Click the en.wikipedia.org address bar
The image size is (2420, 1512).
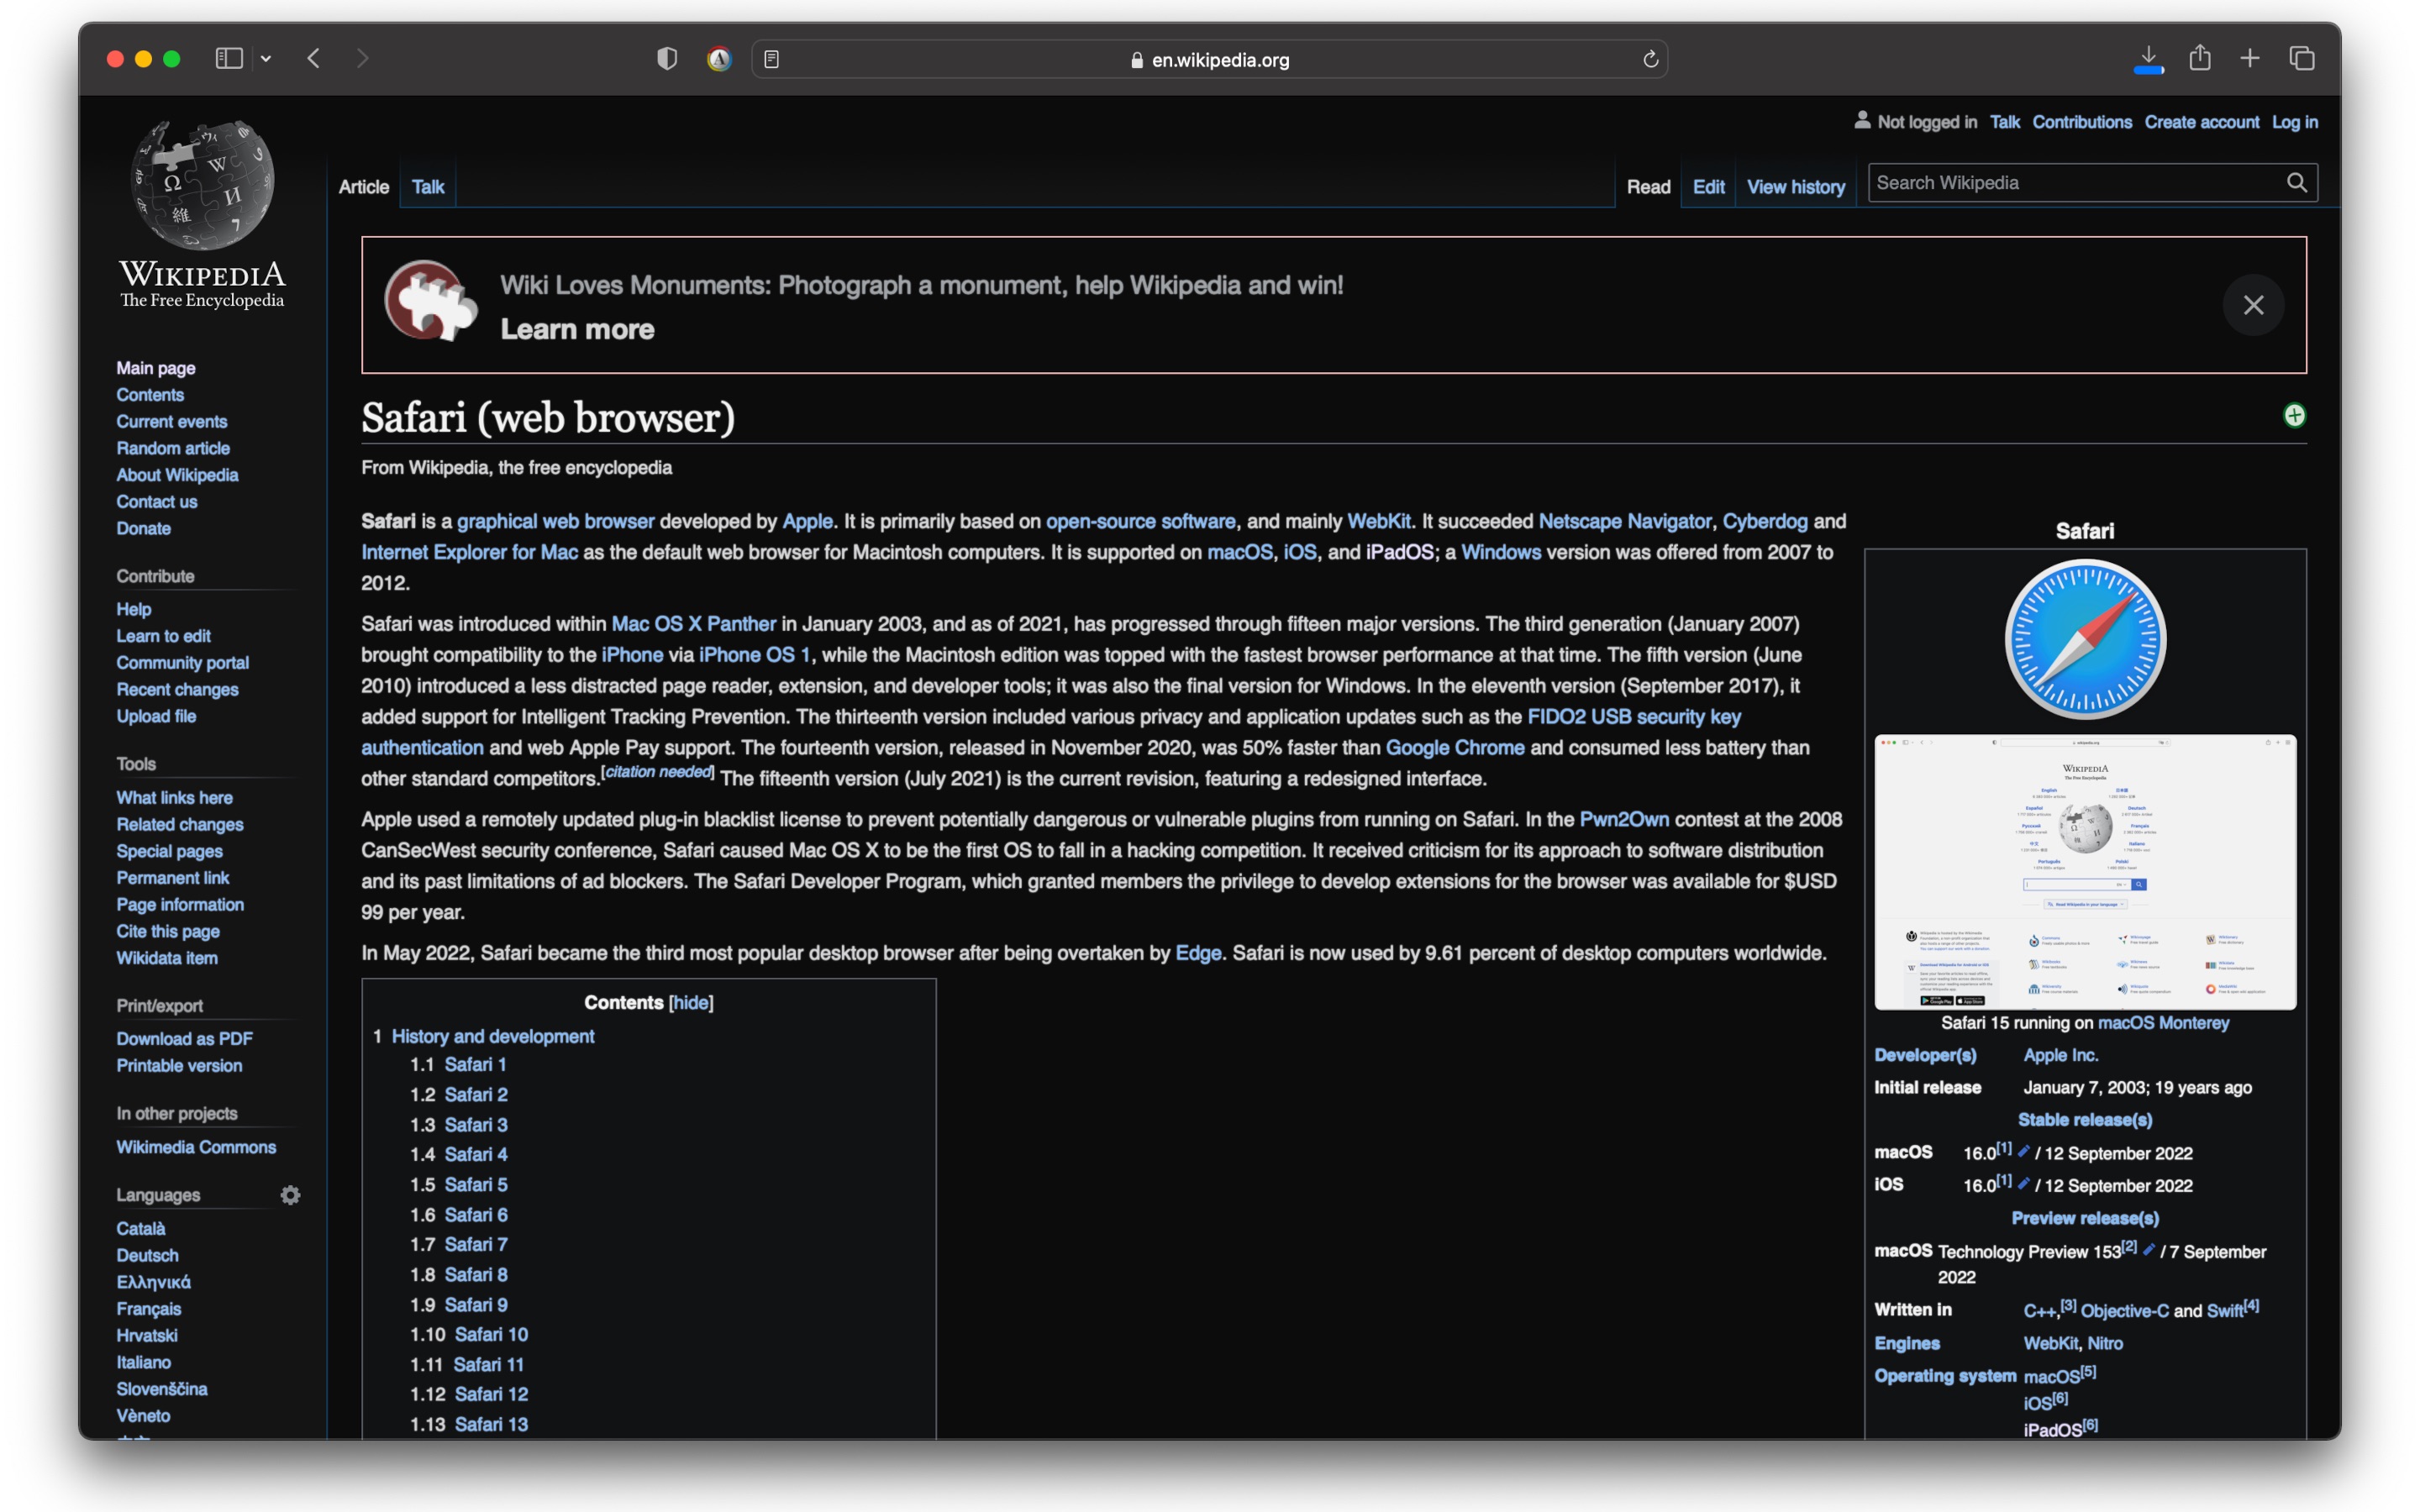1209,59
